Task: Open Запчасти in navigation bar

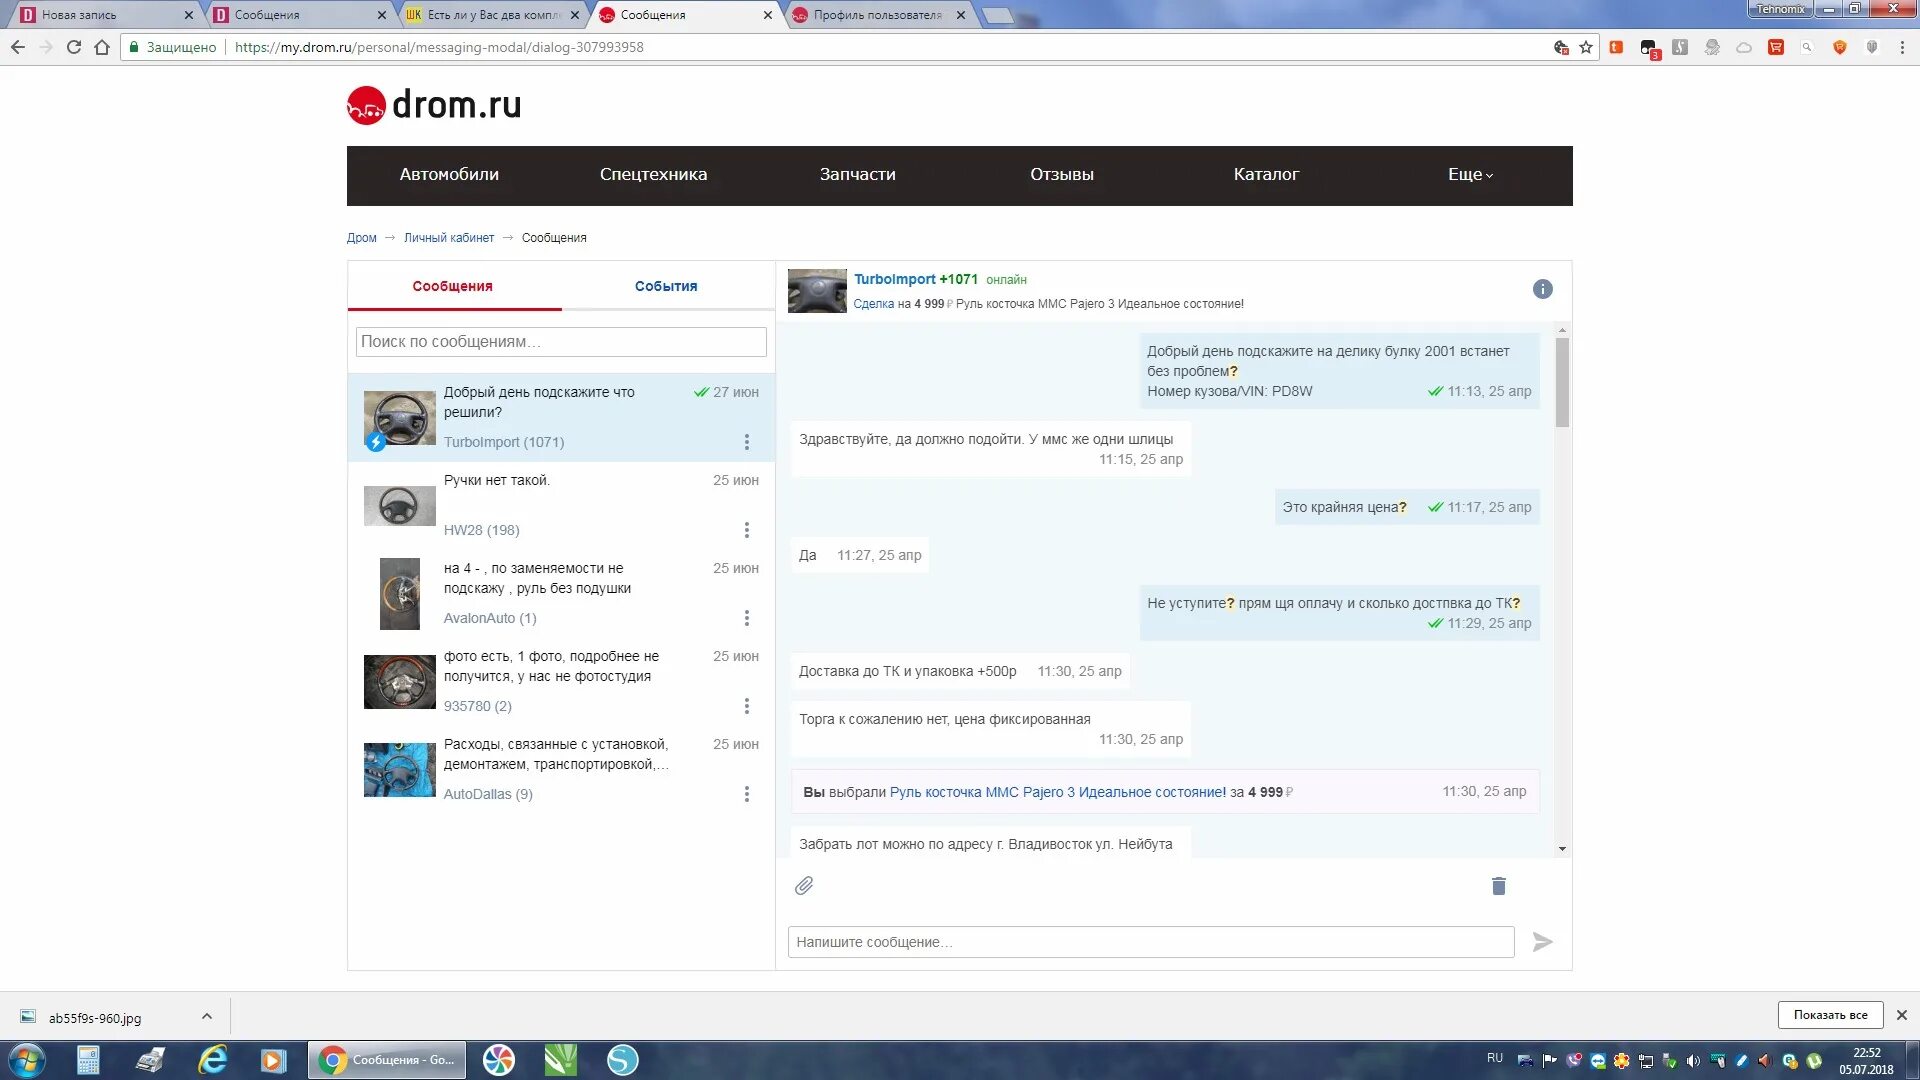Action: click(x=857, y=175)
